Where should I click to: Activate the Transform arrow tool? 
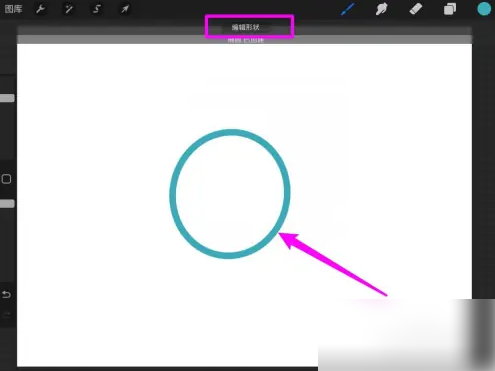coord(125,9)
